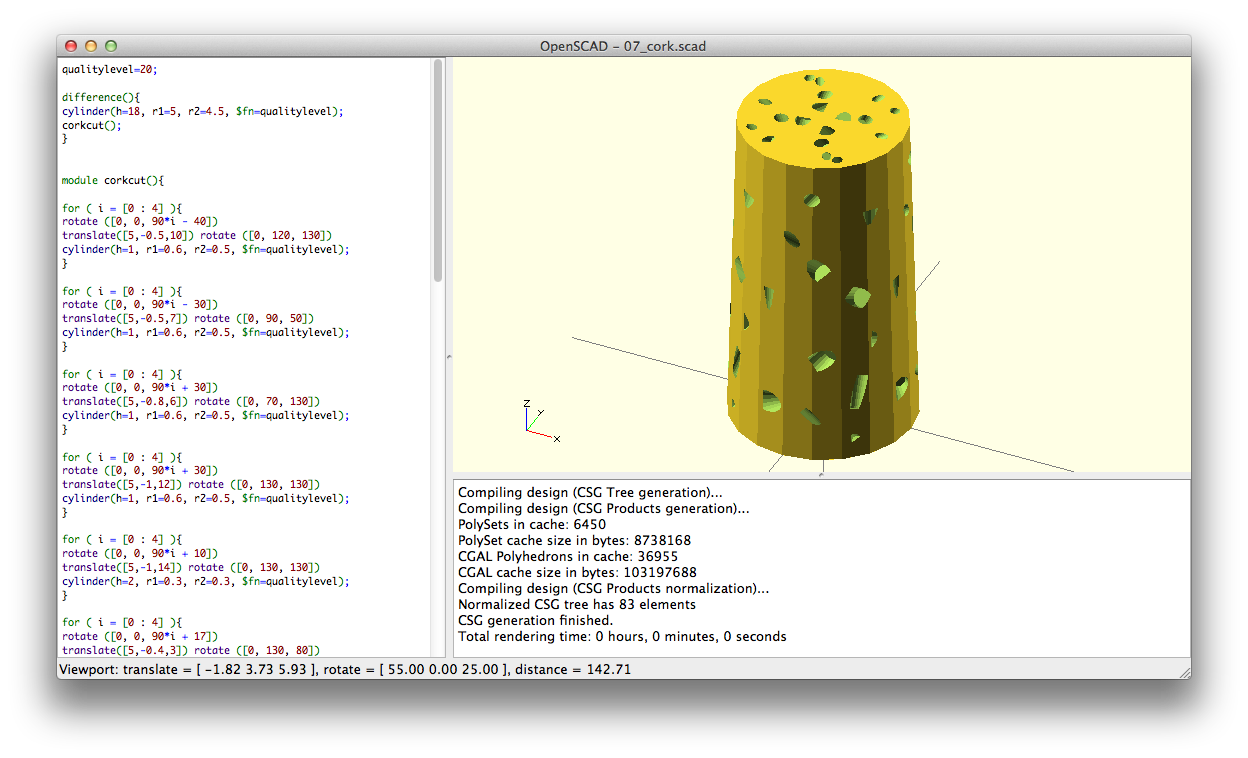Click the title bar text 07_cork.scad

click(x=624, y=46)
